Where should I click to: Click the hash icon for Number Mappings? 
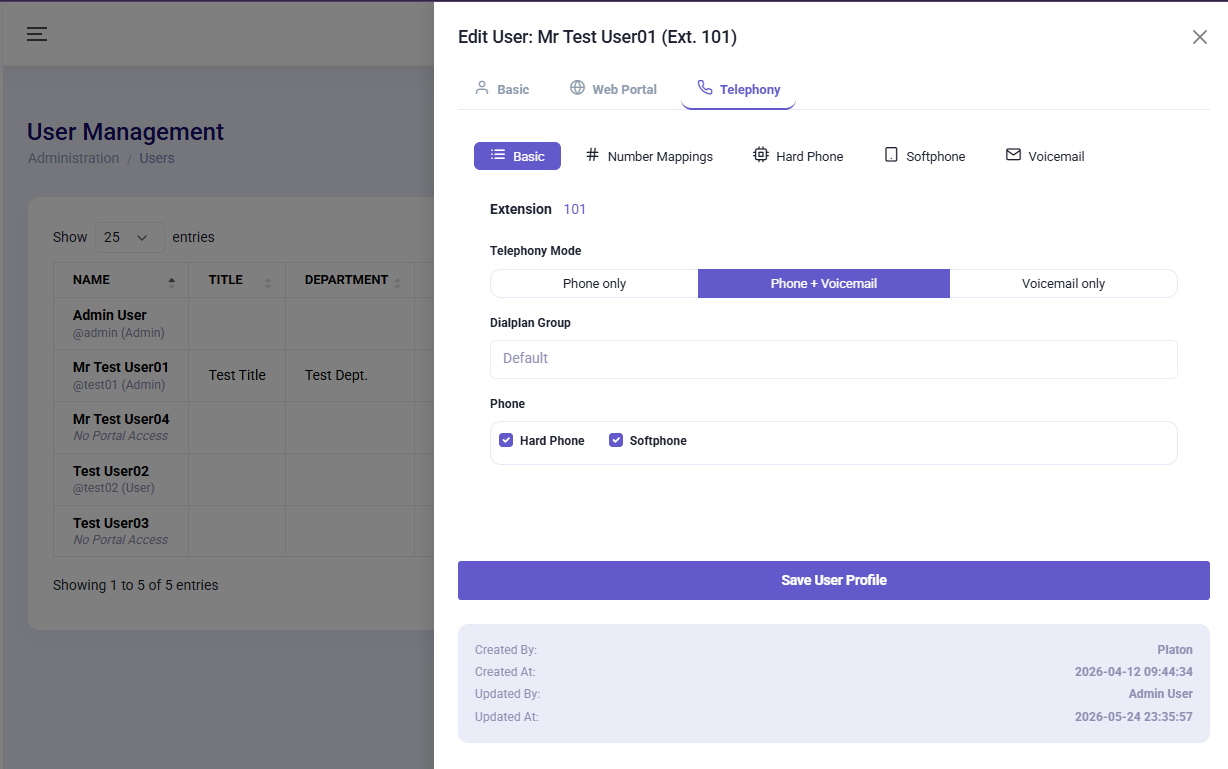592,155
